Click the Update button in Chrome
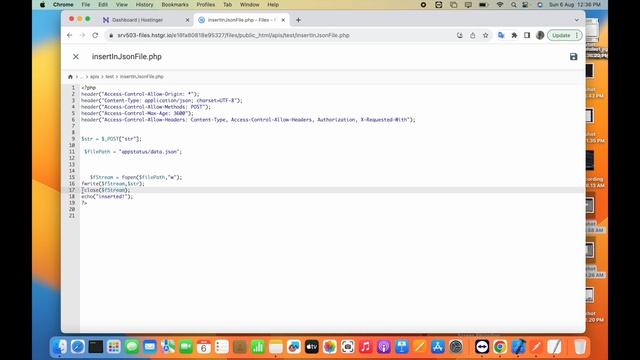This screenshot has height=360, width=640. (564, 36)
